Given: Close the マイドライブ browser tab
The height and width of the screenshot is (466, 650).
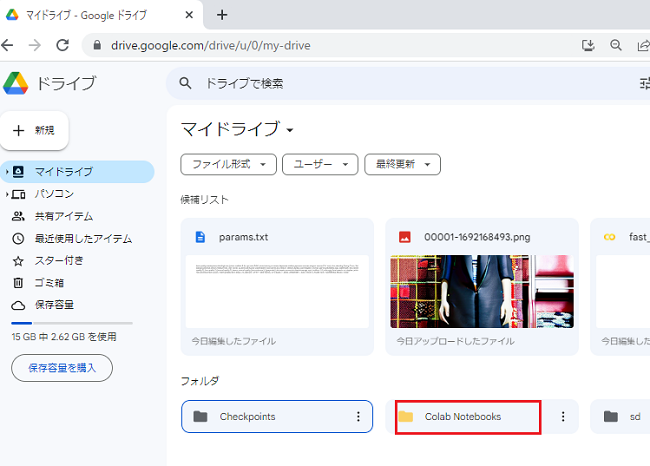Looking at the screenshot, I should (x=189, y=15).
